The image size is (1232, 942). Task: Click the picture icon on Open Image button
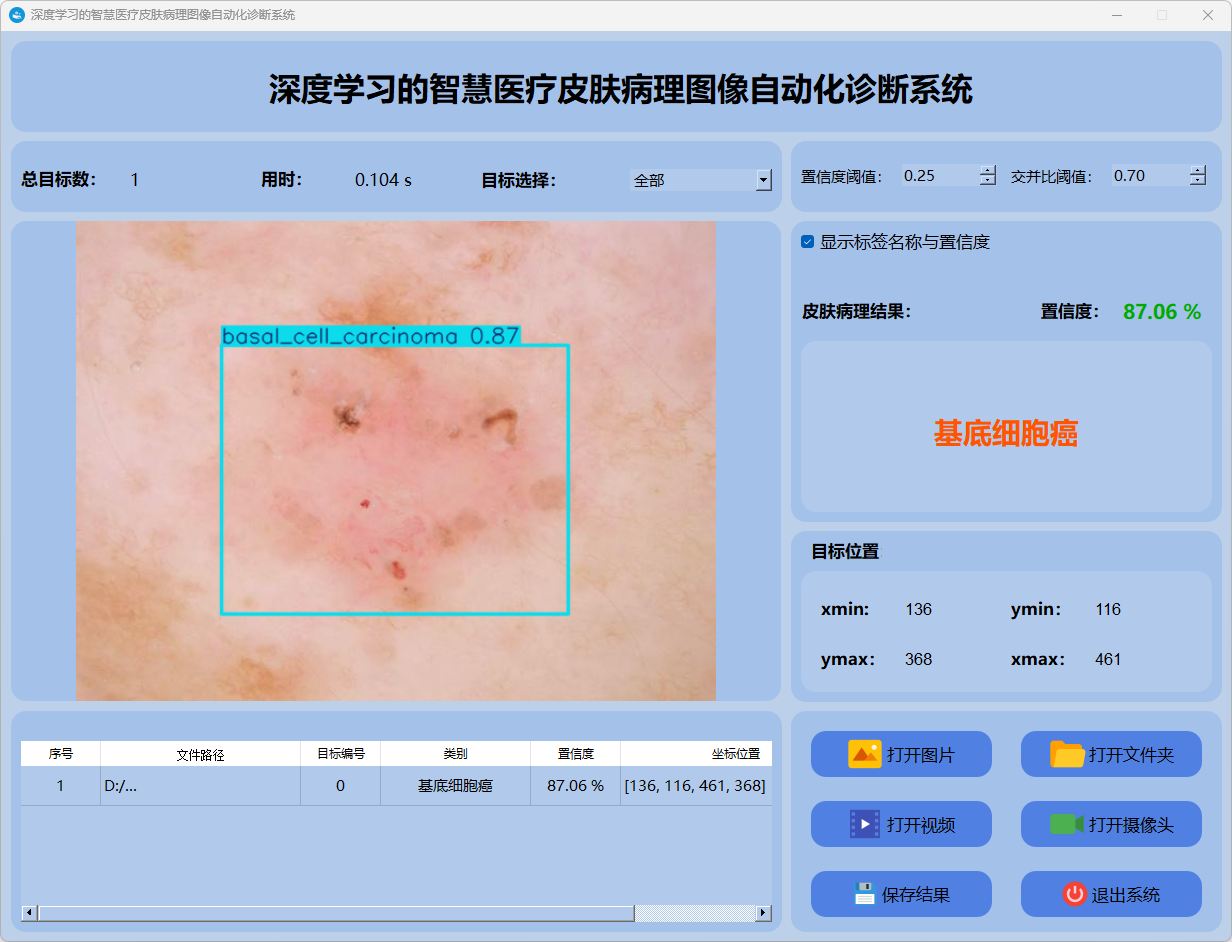pyautogui.click(x=864, y=754)
